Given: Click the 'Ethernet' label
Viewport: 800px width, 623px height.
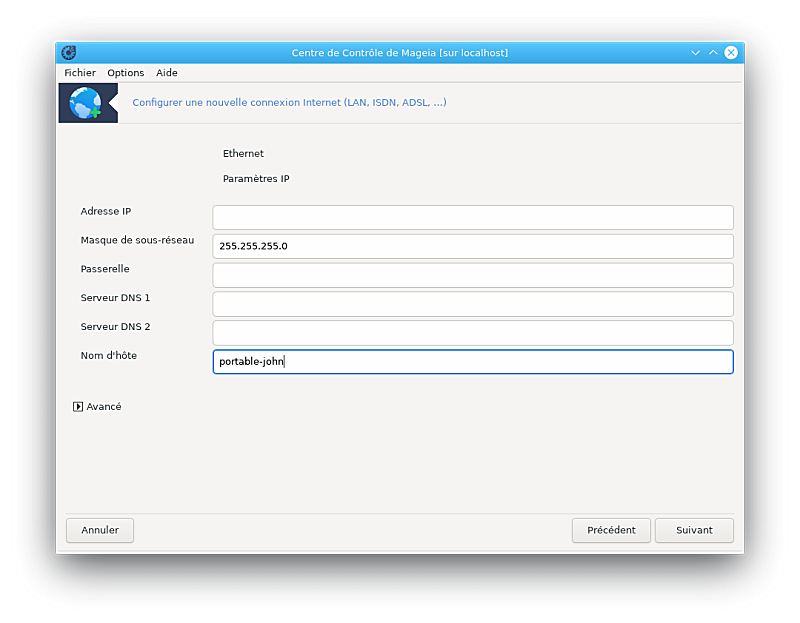Looking at the screenshot, I should pyautogui.click(x=243, y=154).
